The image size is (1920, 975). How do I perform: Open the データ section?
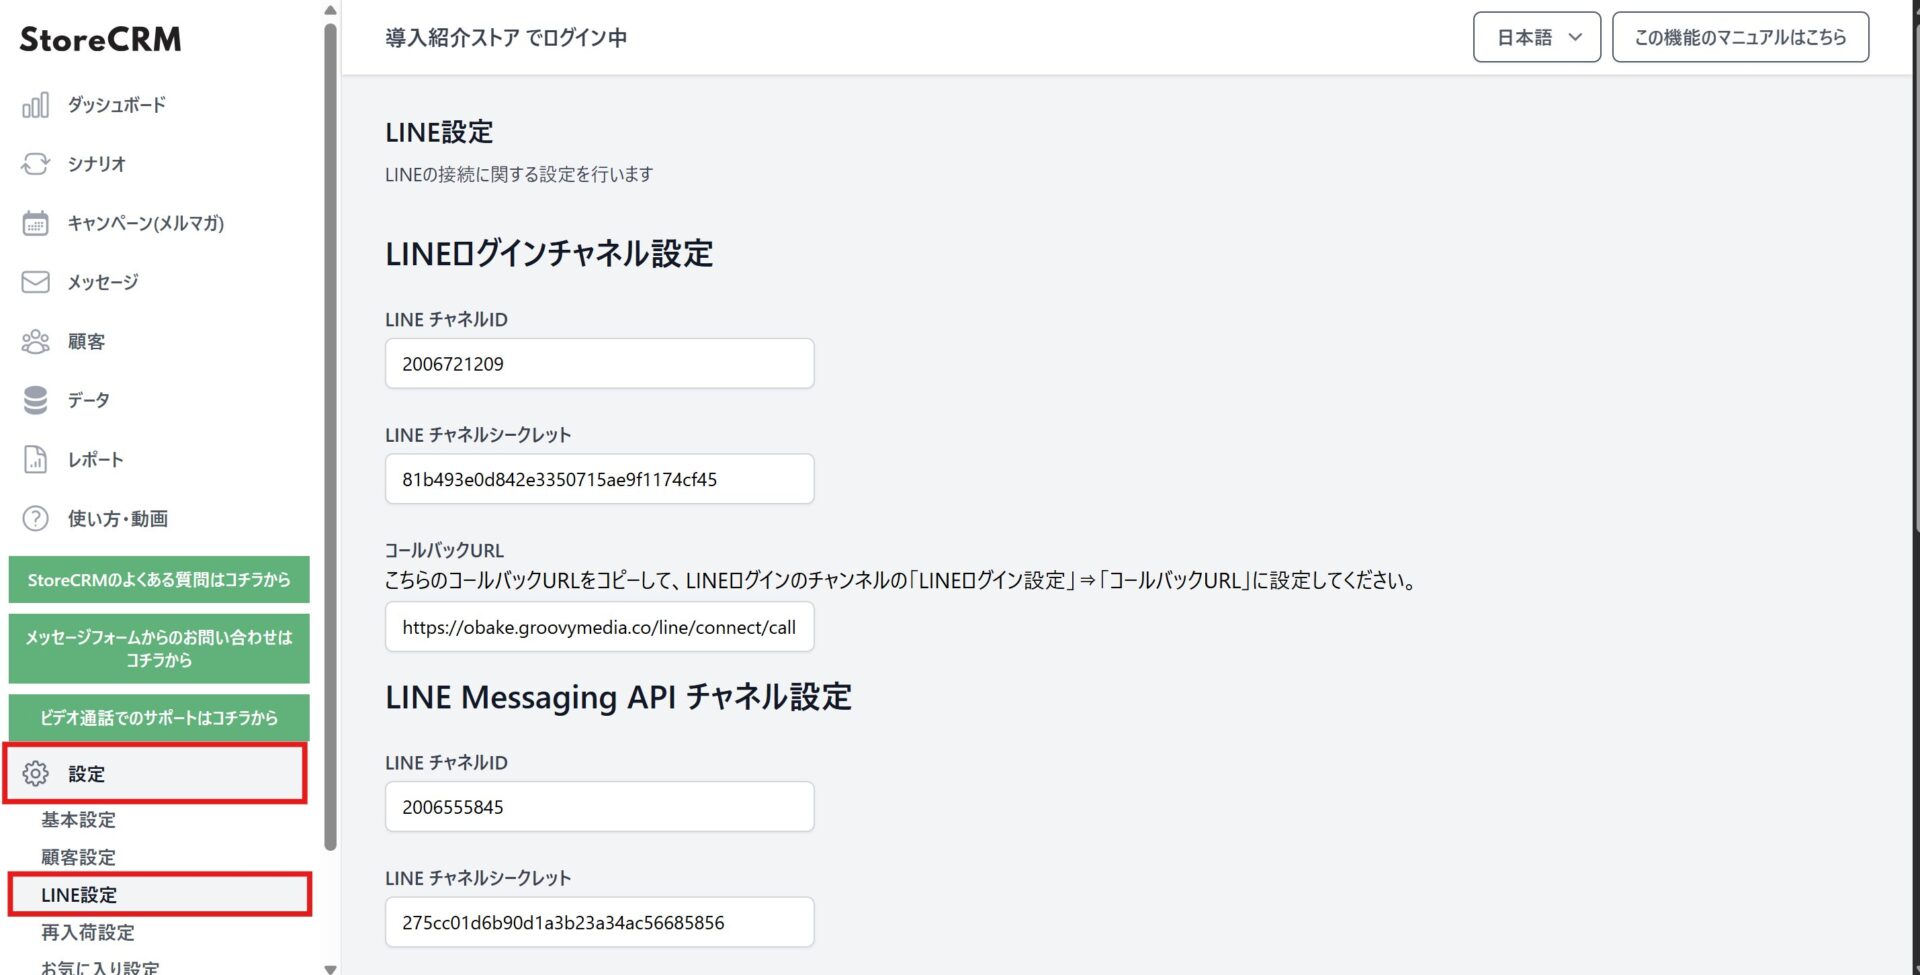(x=88, y=400)
